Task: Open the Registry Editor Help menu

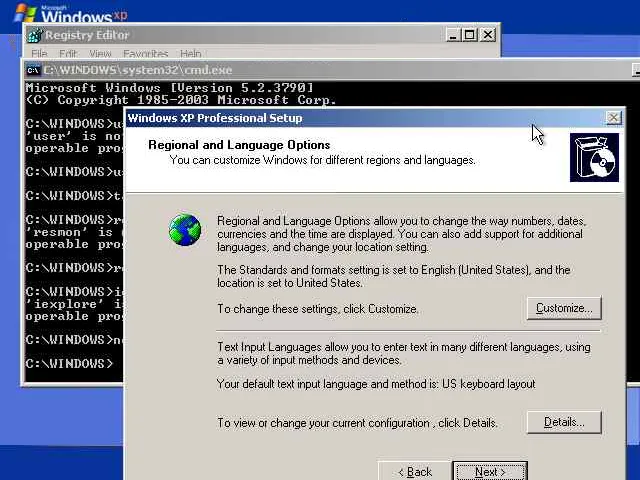Action: coord(191,53)
